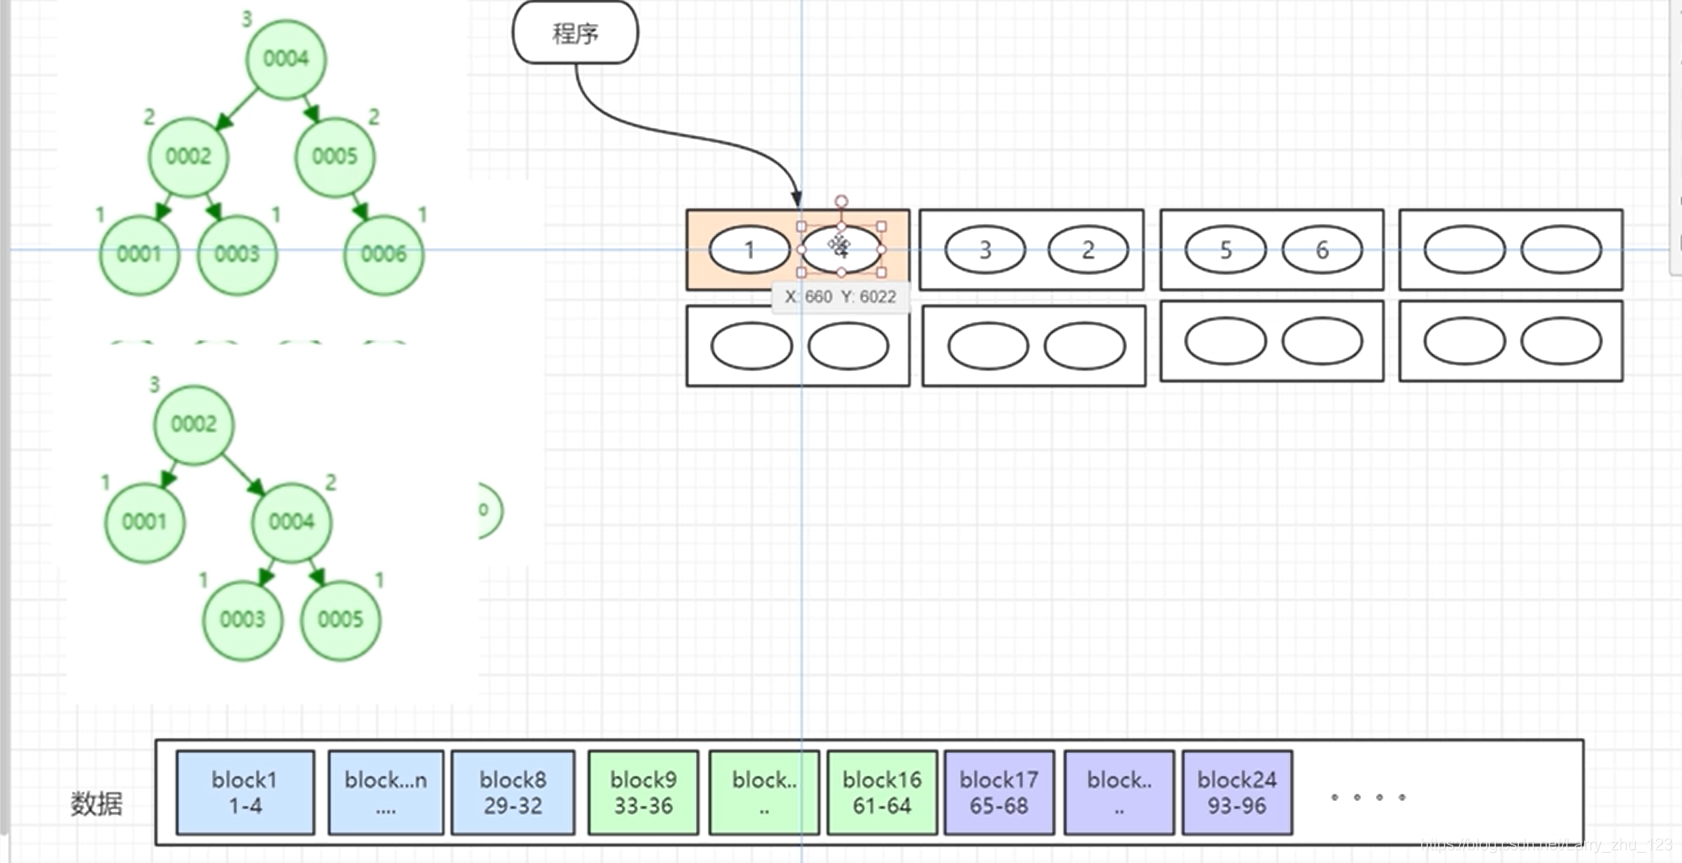Click root node 0002 of the lower tree
Image resolution: width=1682 pixels, height=863 pixels.
click(x=194, y=425)
